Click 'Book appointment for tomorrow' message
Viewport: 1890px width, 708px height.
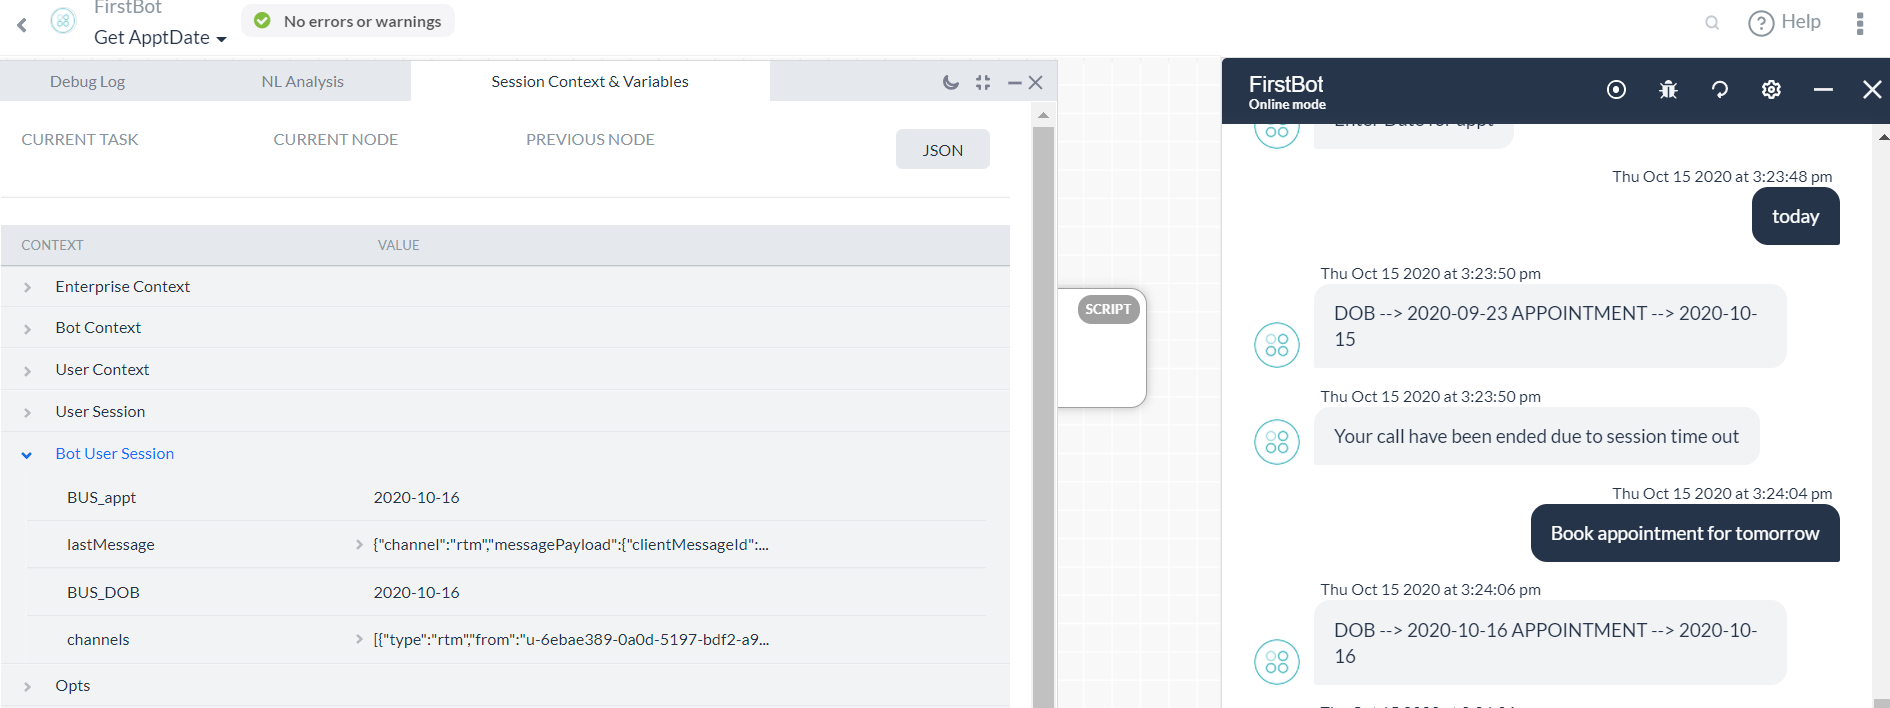1685,533
